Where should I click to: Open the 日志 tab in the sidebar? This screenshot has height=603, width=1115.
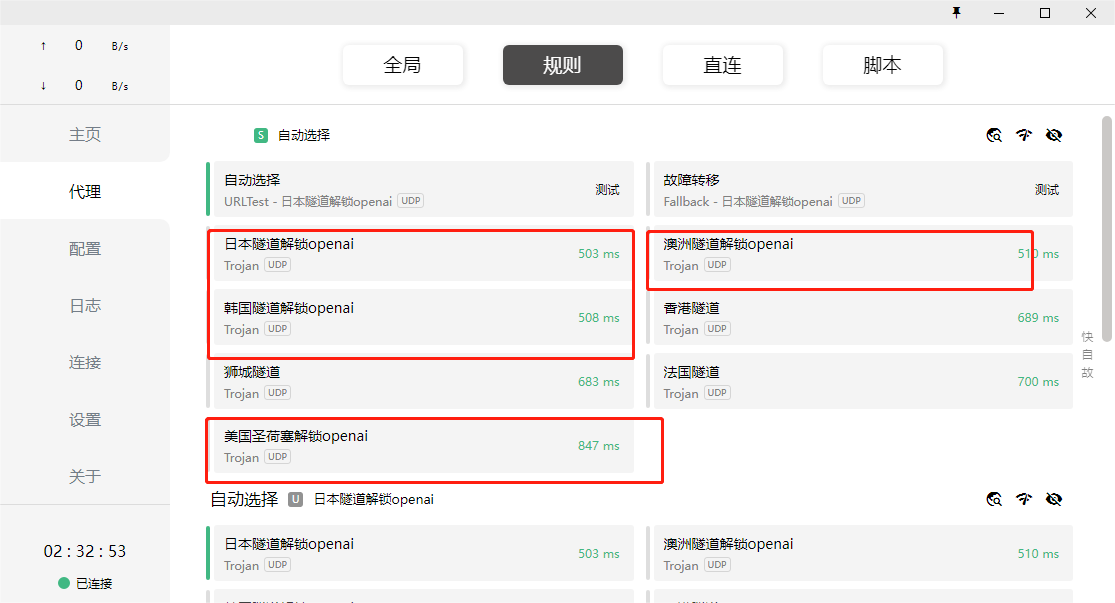point(85,306)
